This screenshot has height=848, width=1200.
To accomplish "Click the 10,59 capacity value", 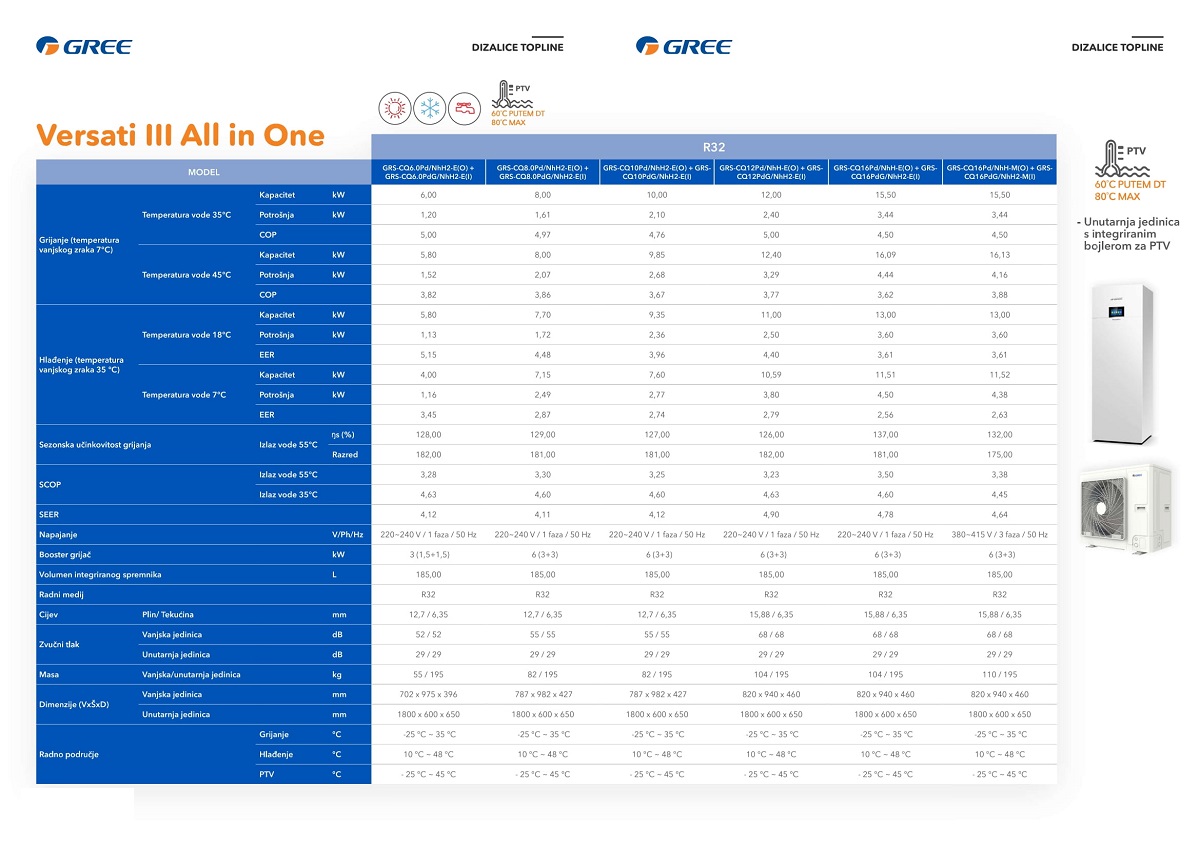I will point(771,375).
